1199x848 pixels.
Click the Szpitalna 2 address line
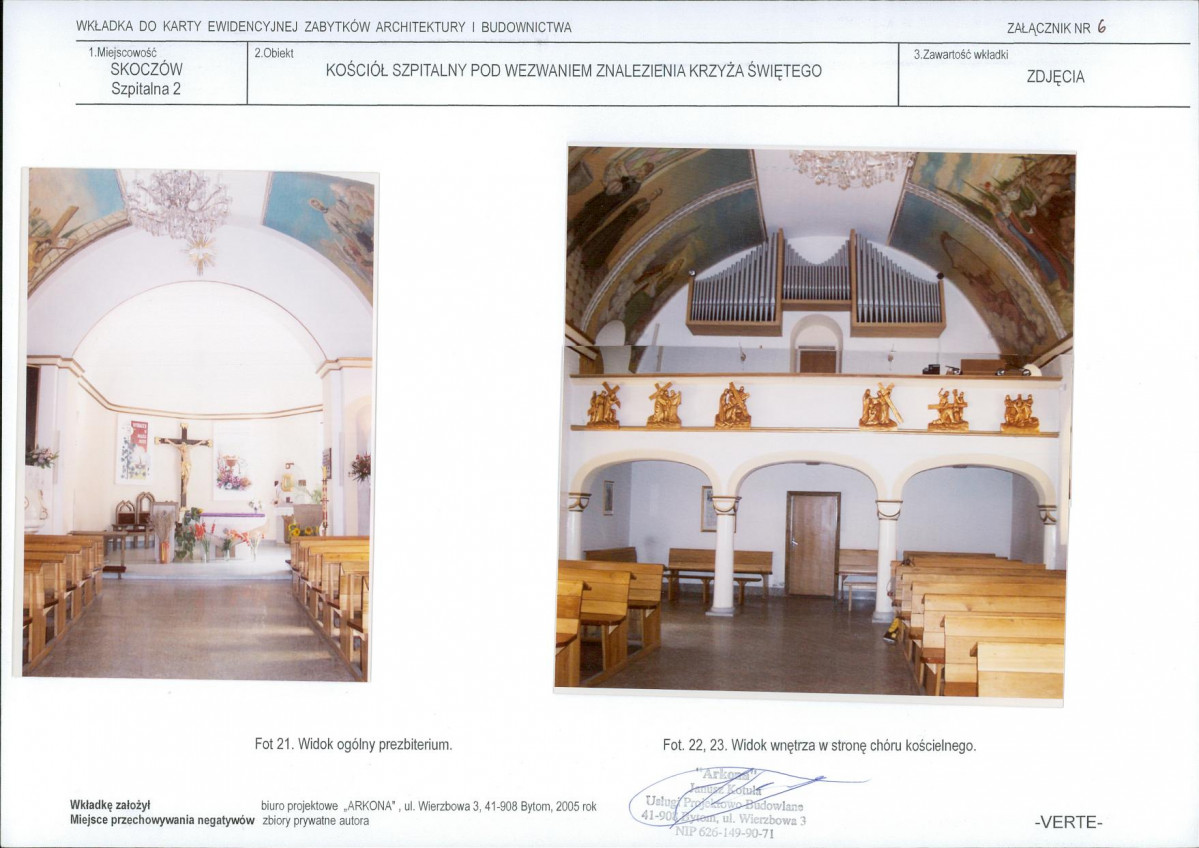click(x=146, y=89)
